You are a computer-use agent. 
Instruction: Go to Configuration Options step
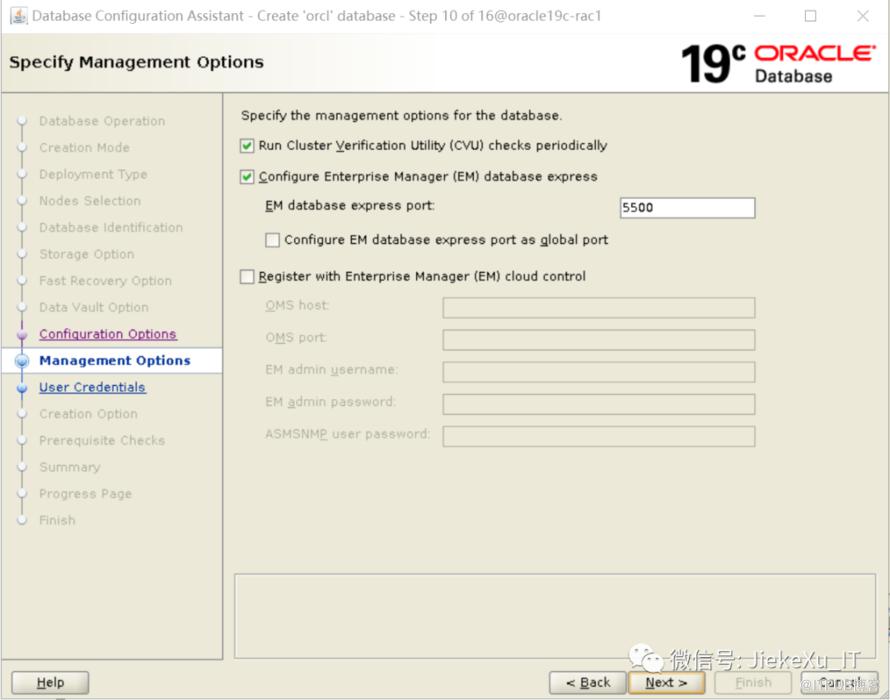(x=107, y=334)
